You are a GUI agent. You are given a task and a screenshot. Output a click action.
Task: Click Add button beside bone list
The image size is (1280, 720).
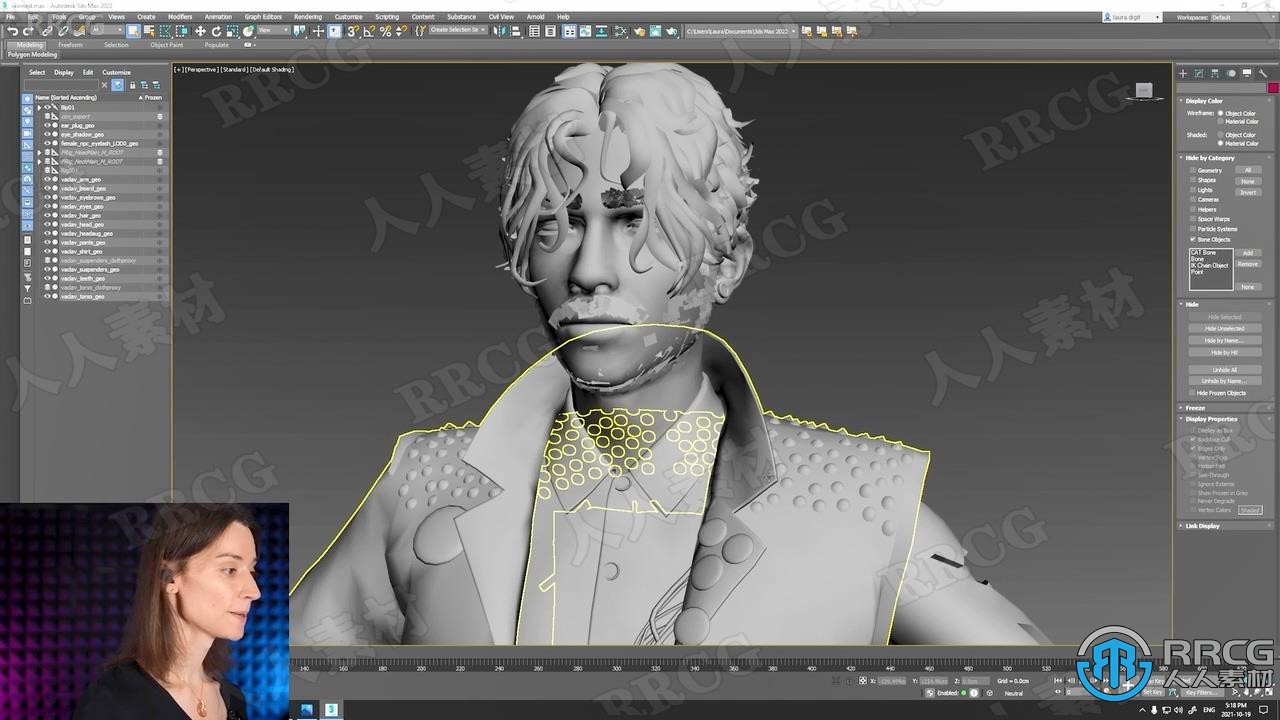pos(1248,253)
